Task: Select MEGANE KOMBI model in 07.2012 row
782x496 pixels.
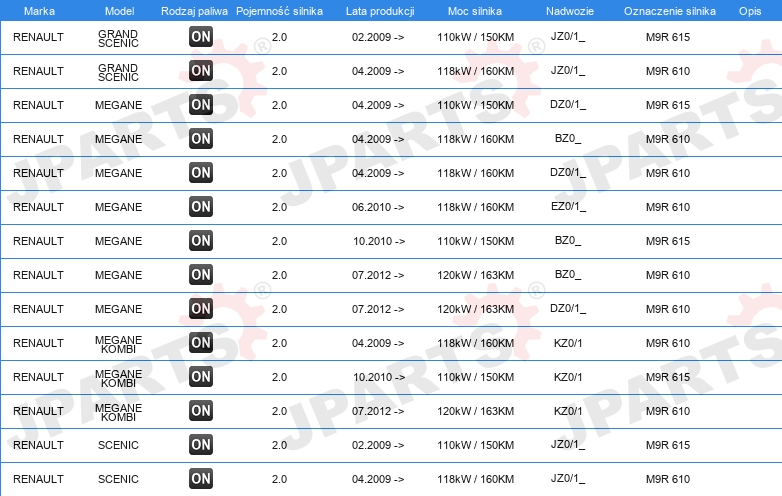Action: 118,412
